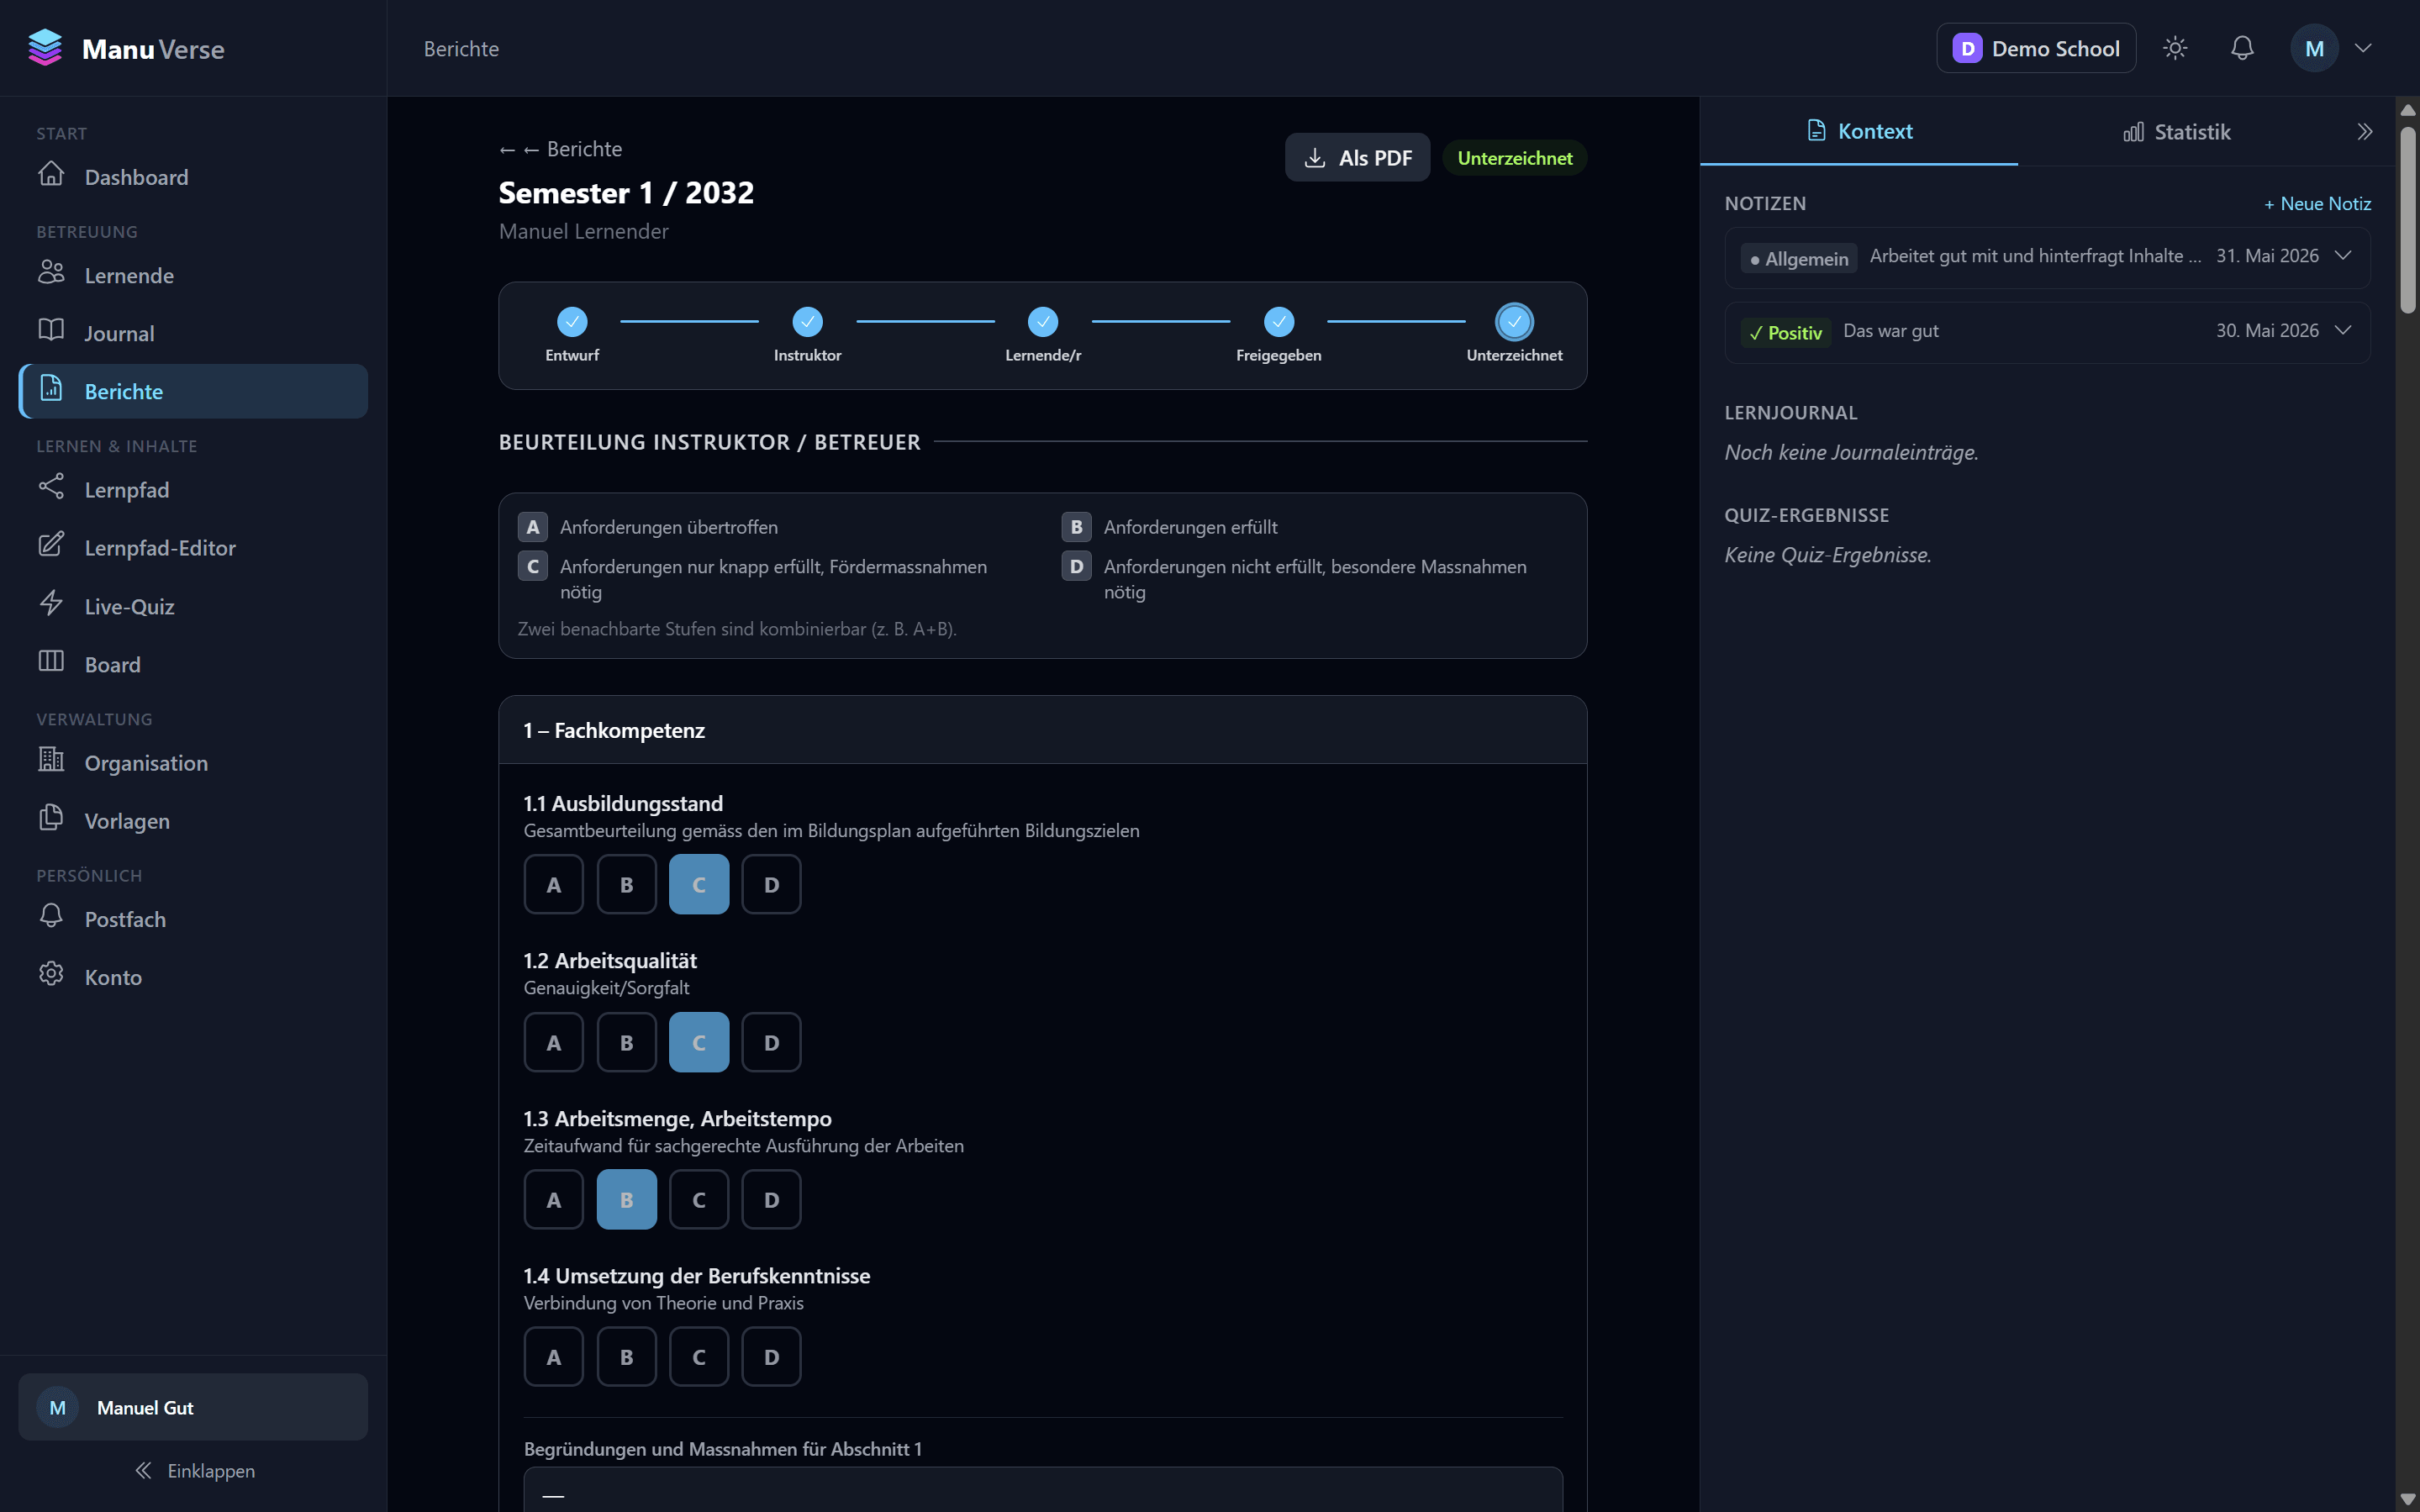The image size is (2420, 1512).
Task: Click the Manuel Gut profile button
Action: (x=193, y=1407)
